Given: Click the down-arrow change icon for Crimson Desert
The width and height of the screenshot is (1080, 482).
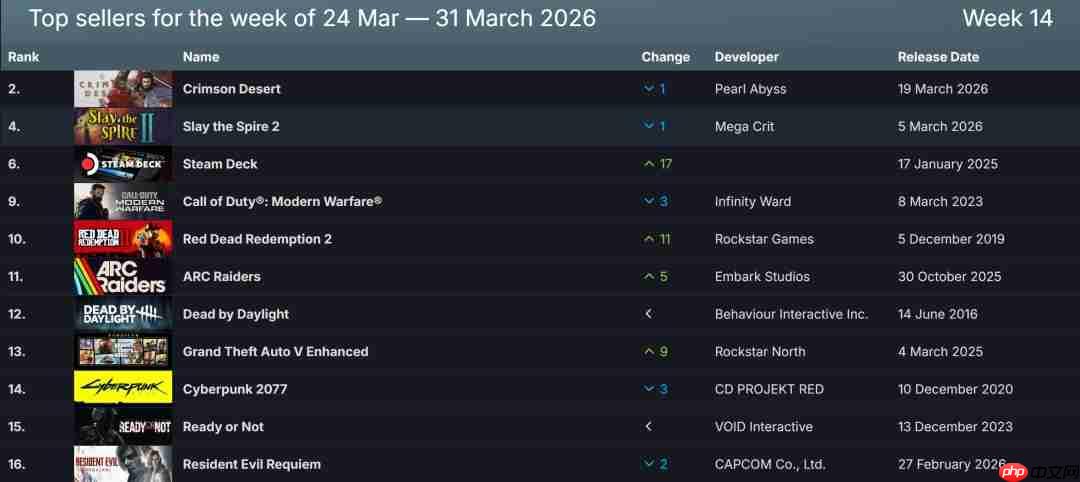Looking at the screenshot, I should point(648,90).
